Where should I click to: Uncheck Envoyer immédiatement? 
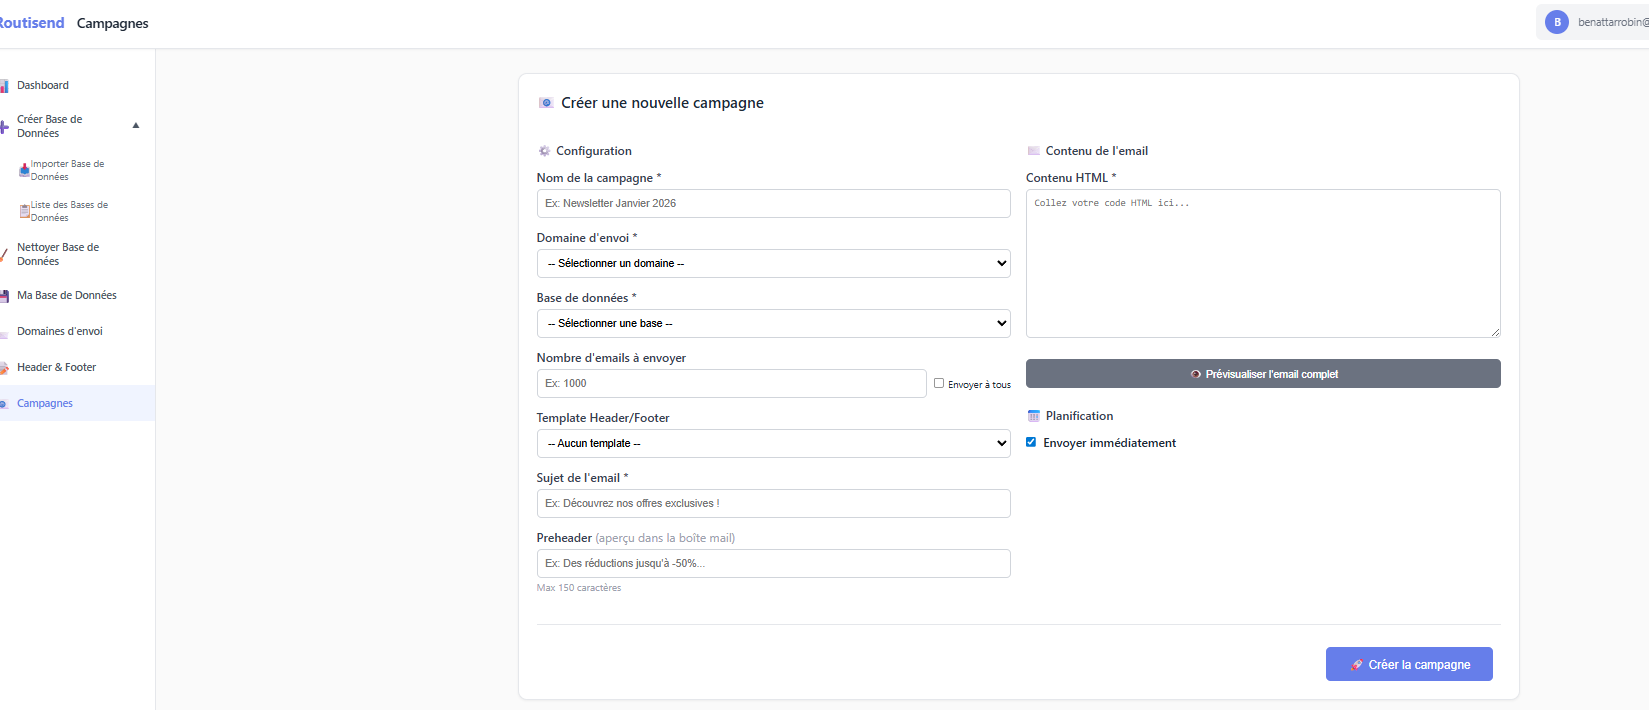[1031, 442]
